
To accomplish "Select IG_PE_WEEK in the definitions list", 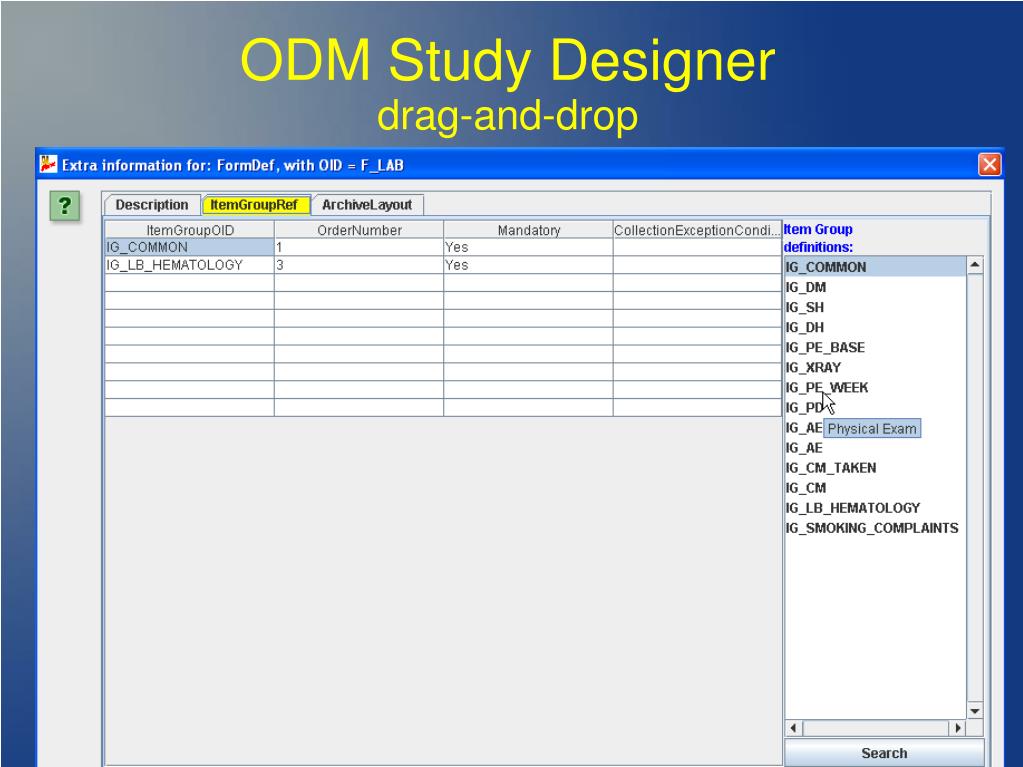I will tap(875, 387).
